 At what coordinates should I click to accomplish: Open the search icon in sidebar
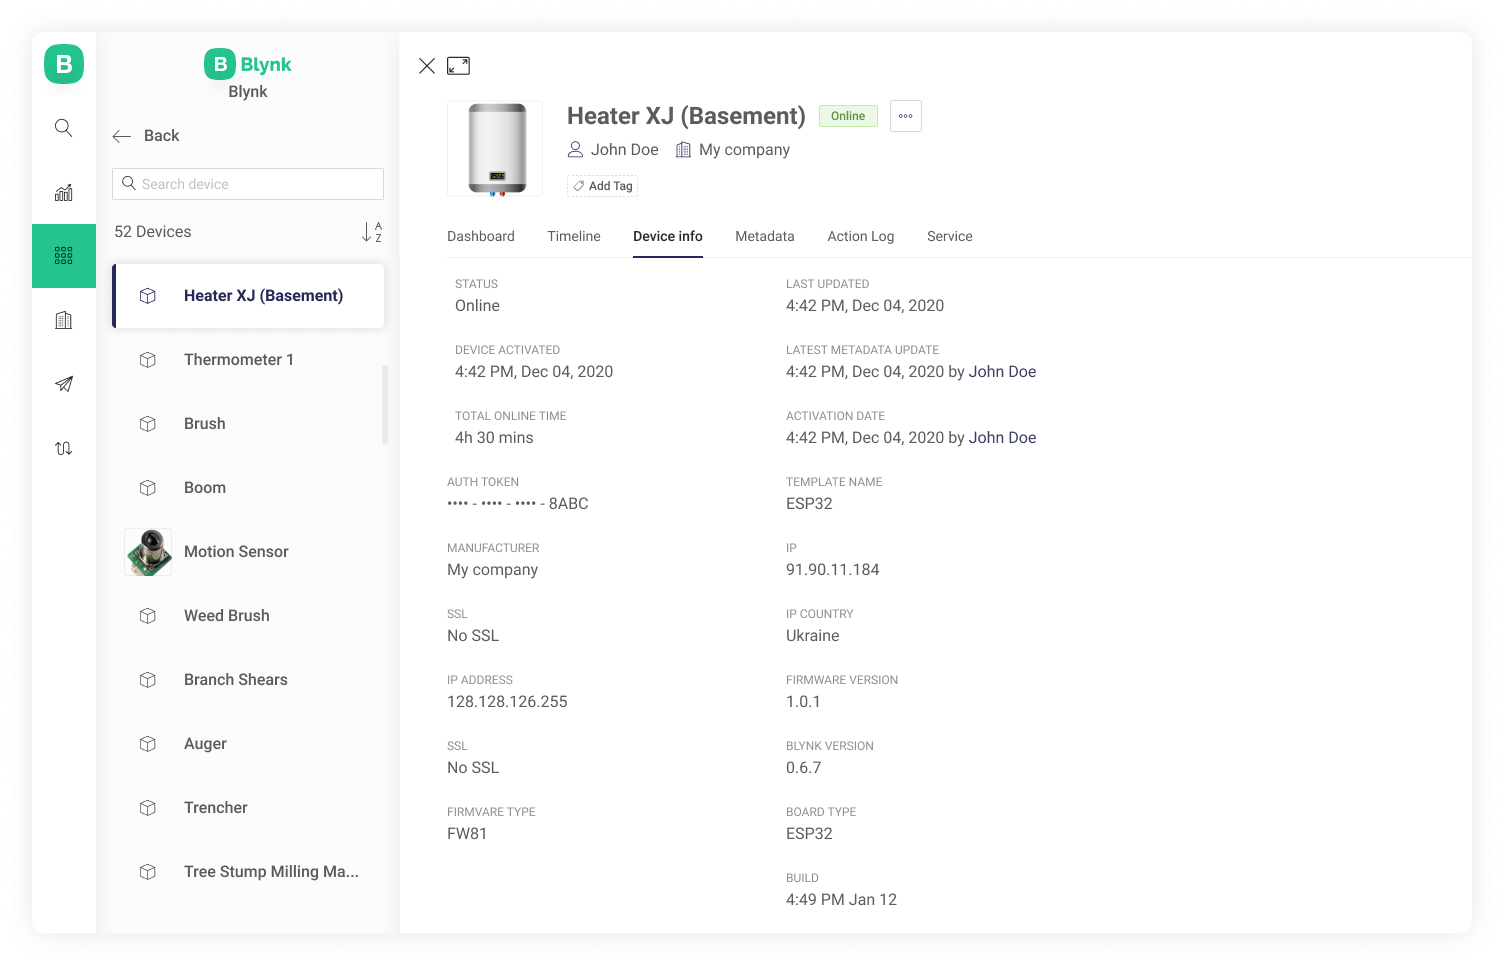point(64,128)
